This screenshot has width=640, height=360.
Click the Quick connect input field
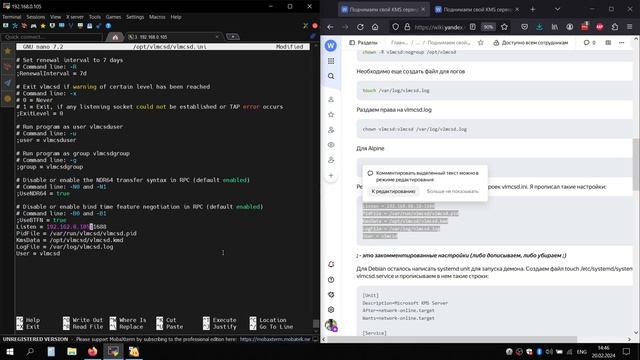pos(51,37)
